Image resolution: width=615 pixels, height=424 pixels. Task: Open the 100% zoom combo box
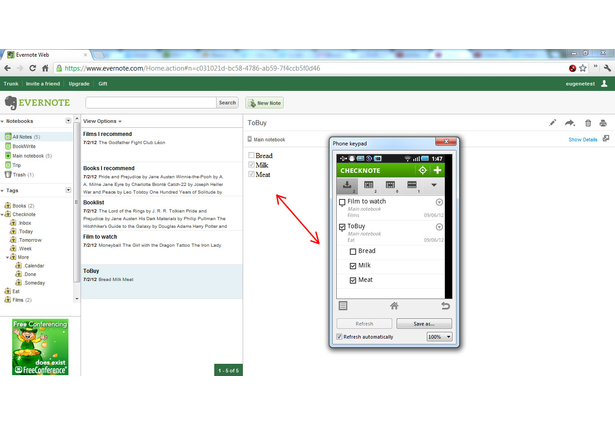tap(439, 337)
